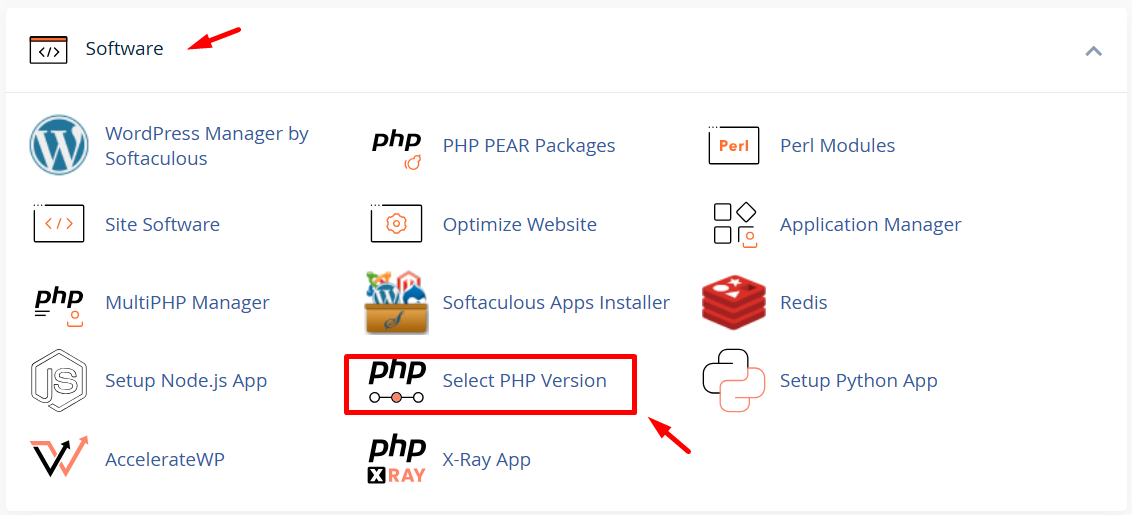Image resolution: width=1132 pixels, height=515 pixels.
Task: Click the Site Software icon
Action: coord(59,224)
